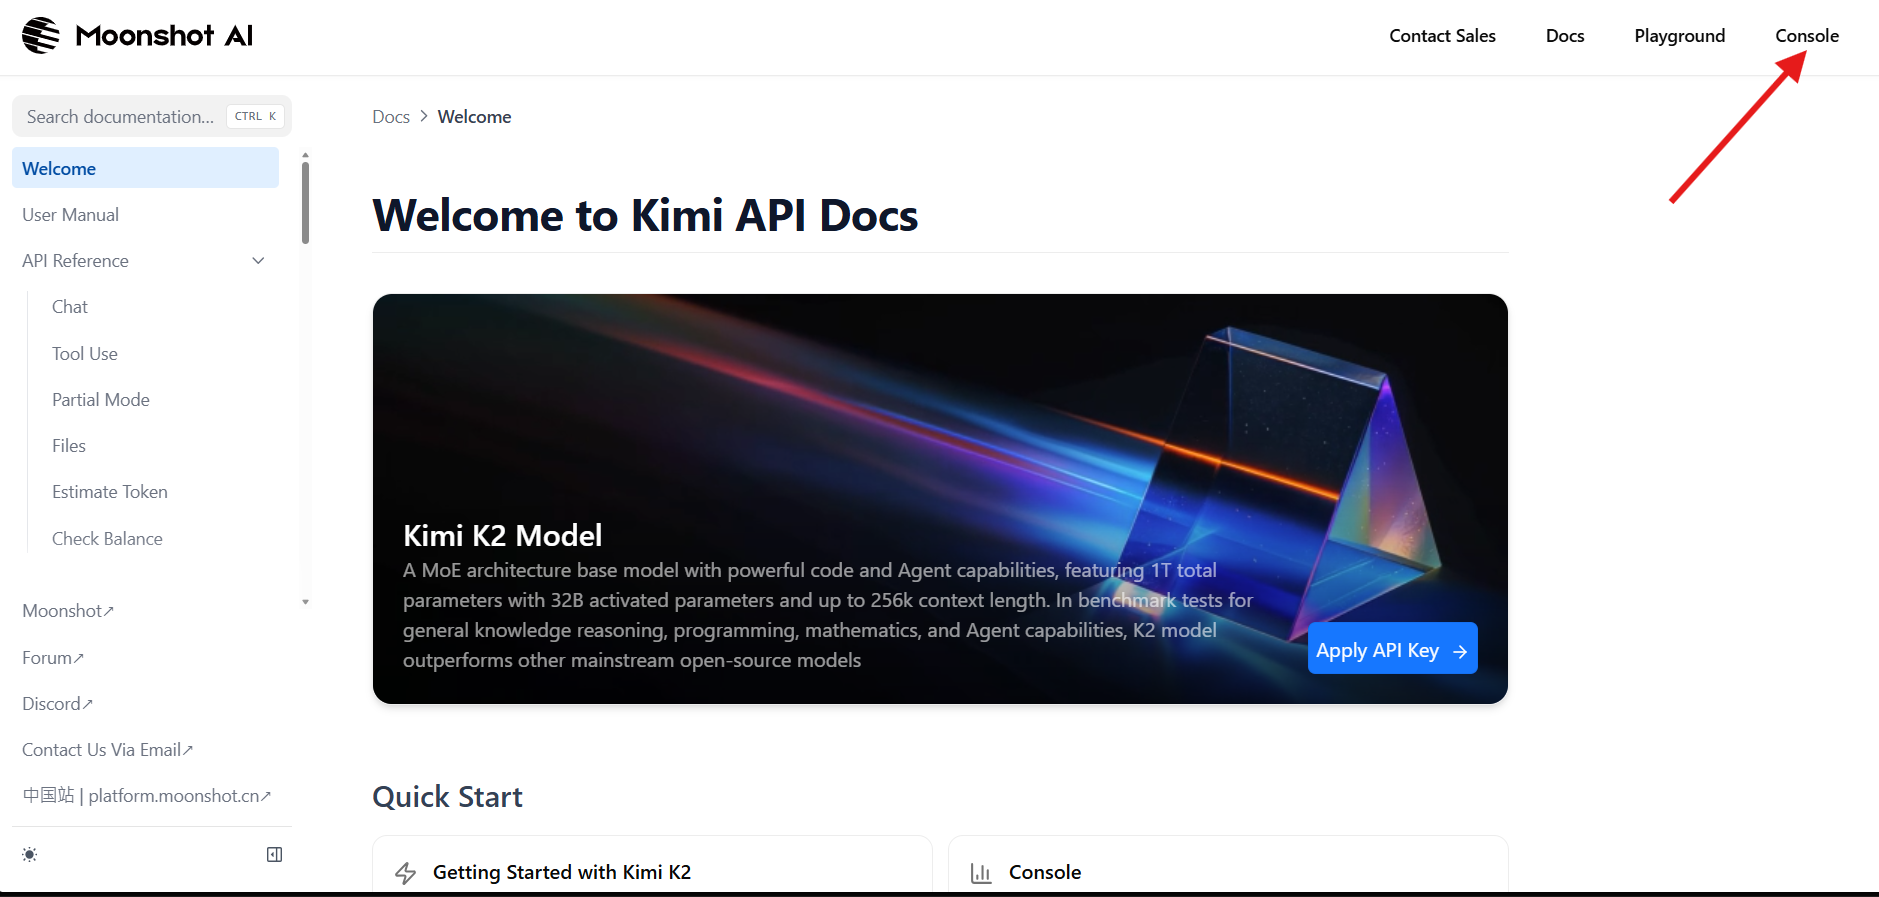Screen dimensions: 1879x897
Task: Click the arrow icon on Apply API Key
Action: click(1460, 651)
